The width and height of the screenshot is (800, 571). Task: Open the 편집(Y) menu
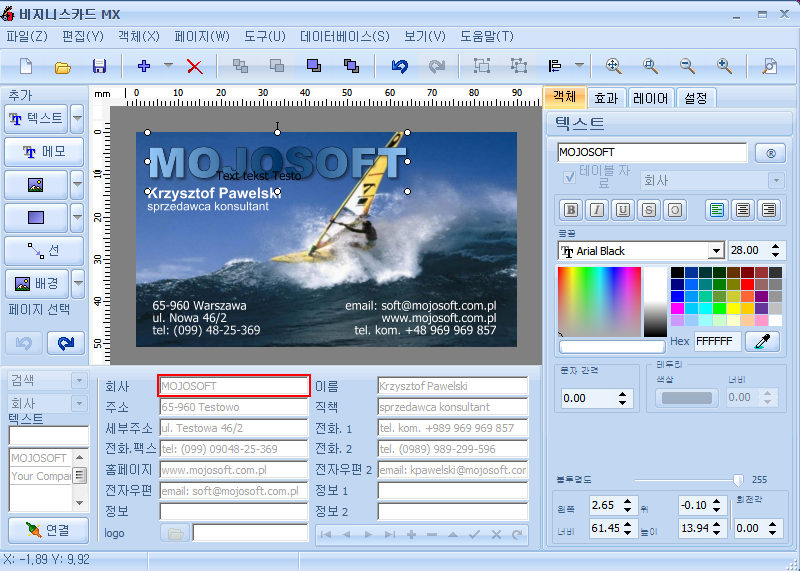tap(83, 37)
